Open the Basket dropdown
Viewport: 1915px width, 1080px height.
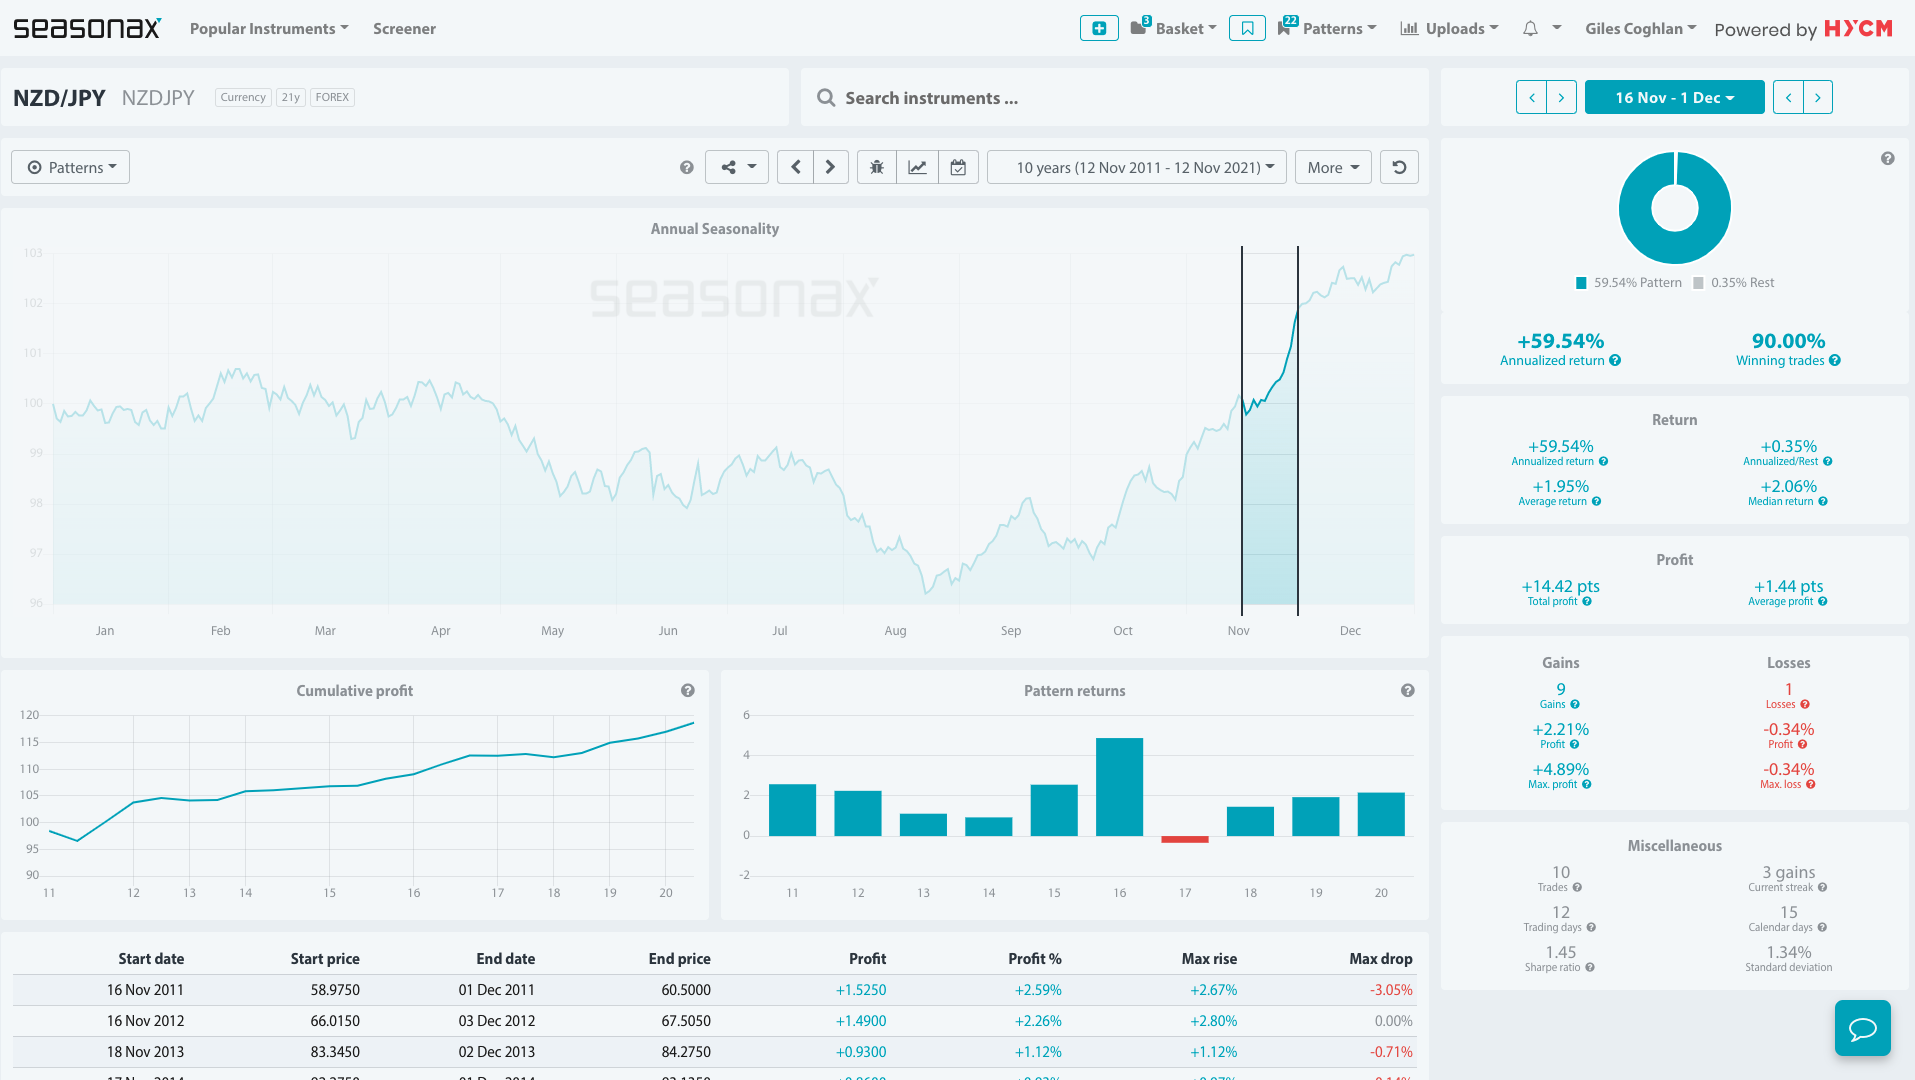point(1174,28)
